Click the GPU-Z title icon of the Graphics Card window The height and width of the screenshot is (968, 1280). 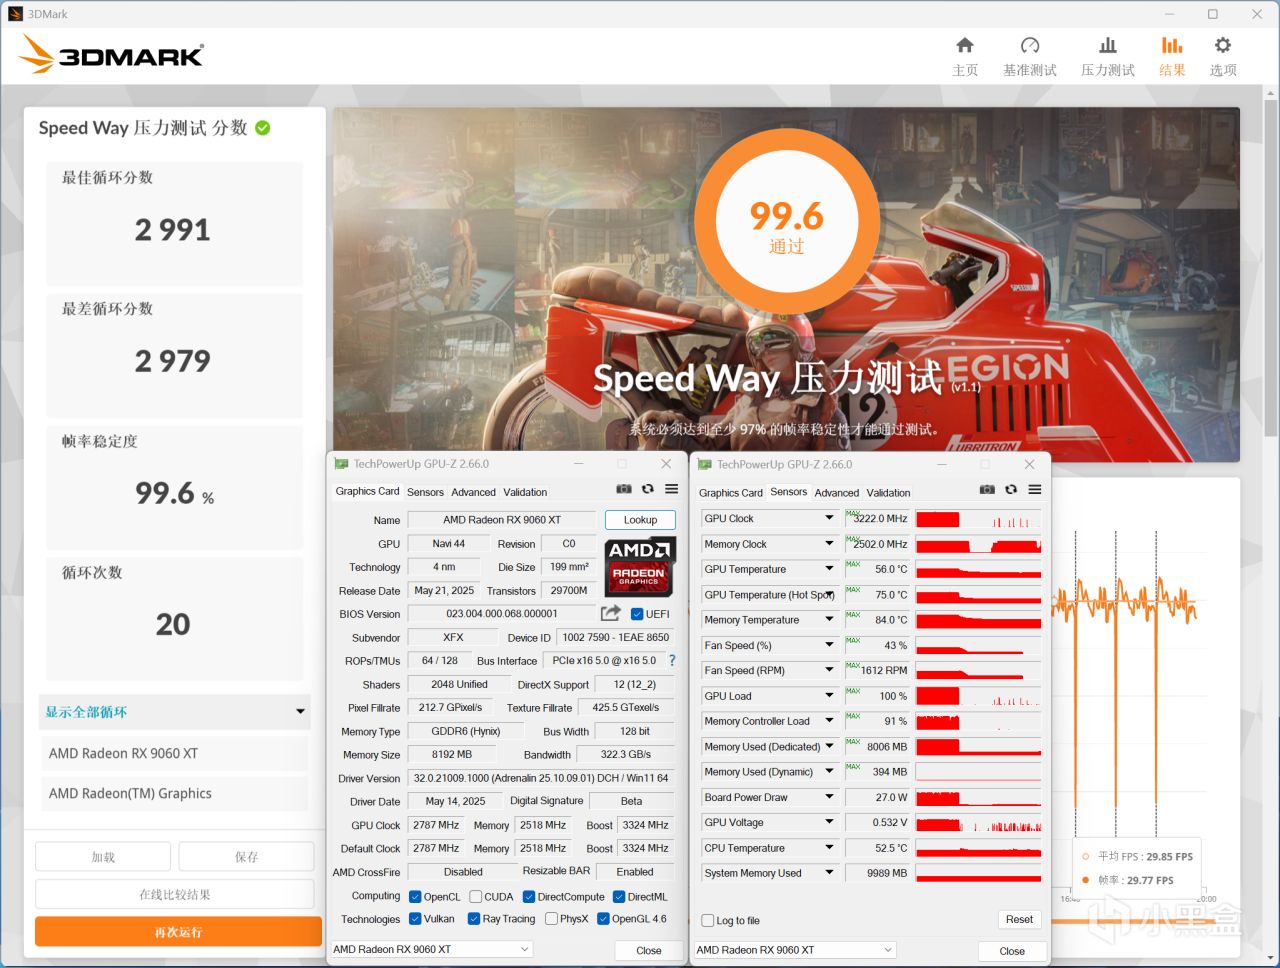(341, 464)
